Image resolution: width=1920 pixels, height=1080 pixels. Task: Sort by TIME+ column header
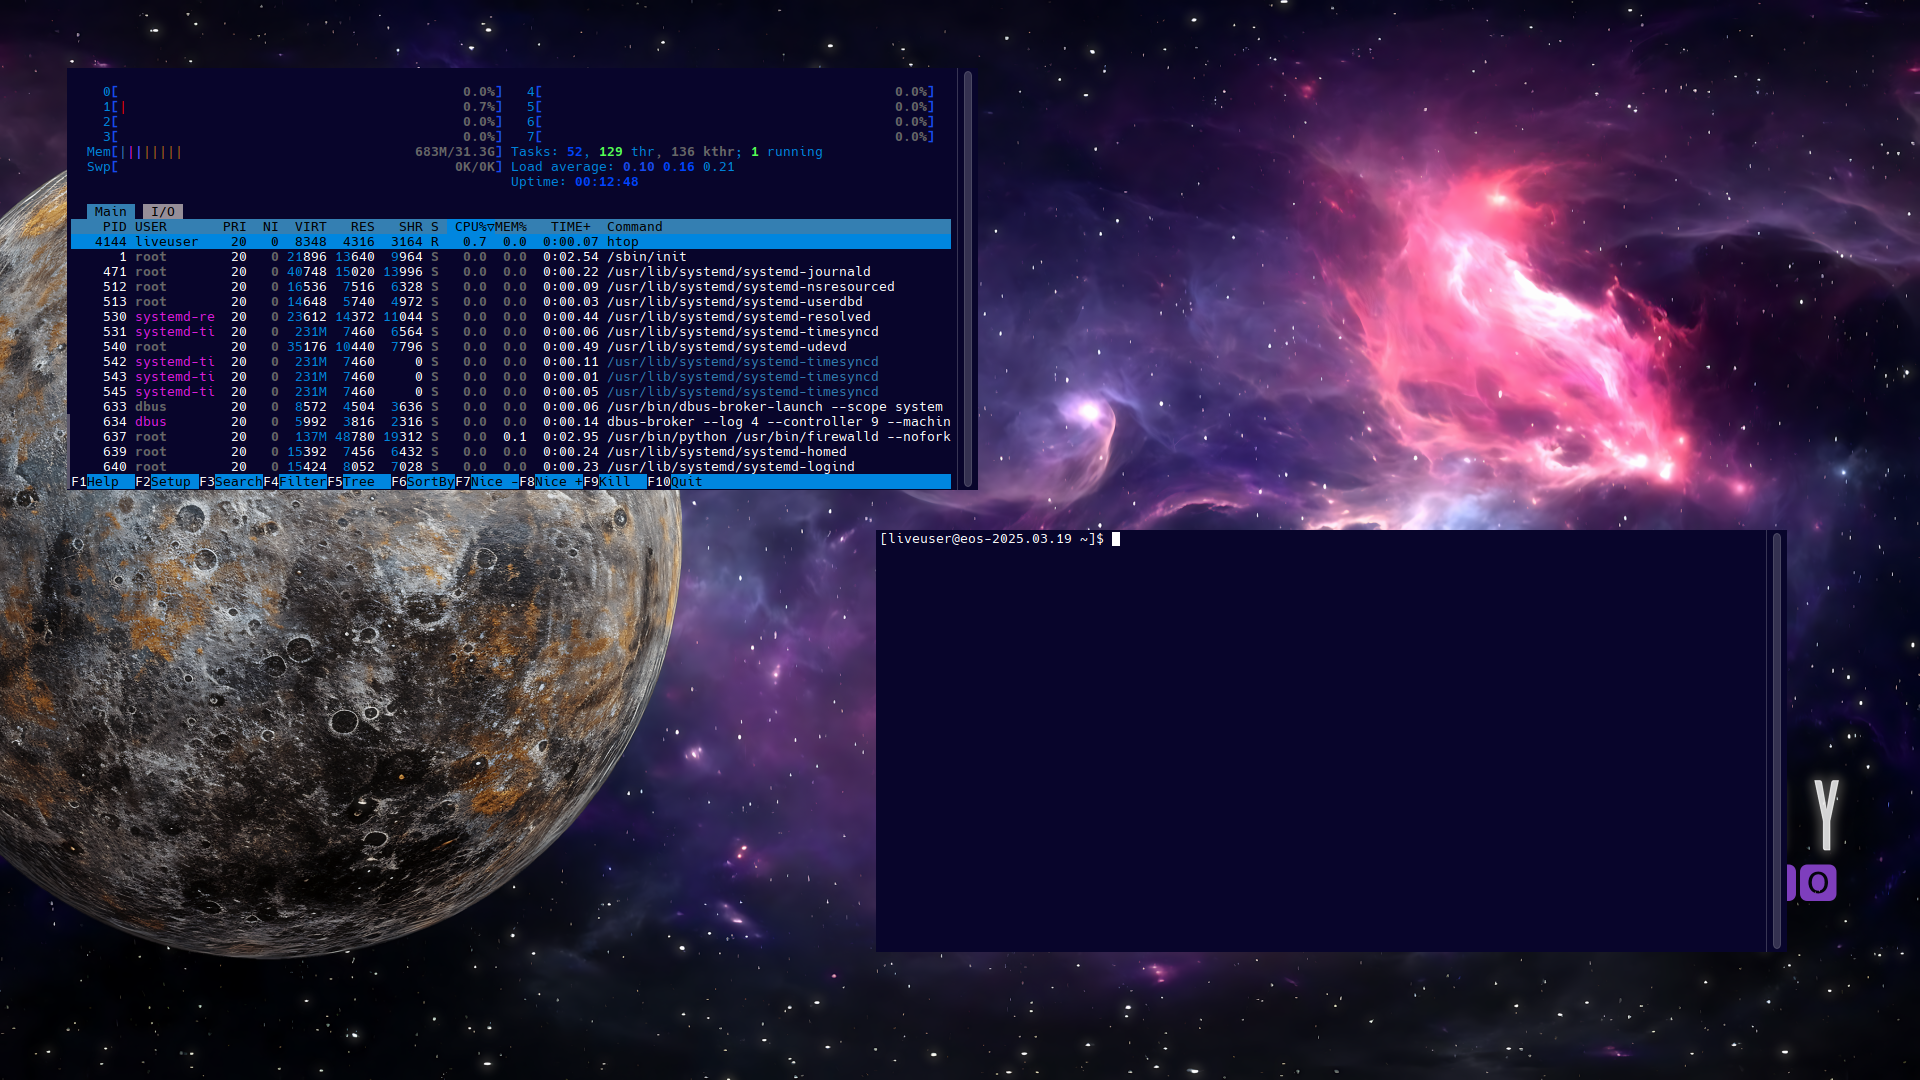[571, 227]
